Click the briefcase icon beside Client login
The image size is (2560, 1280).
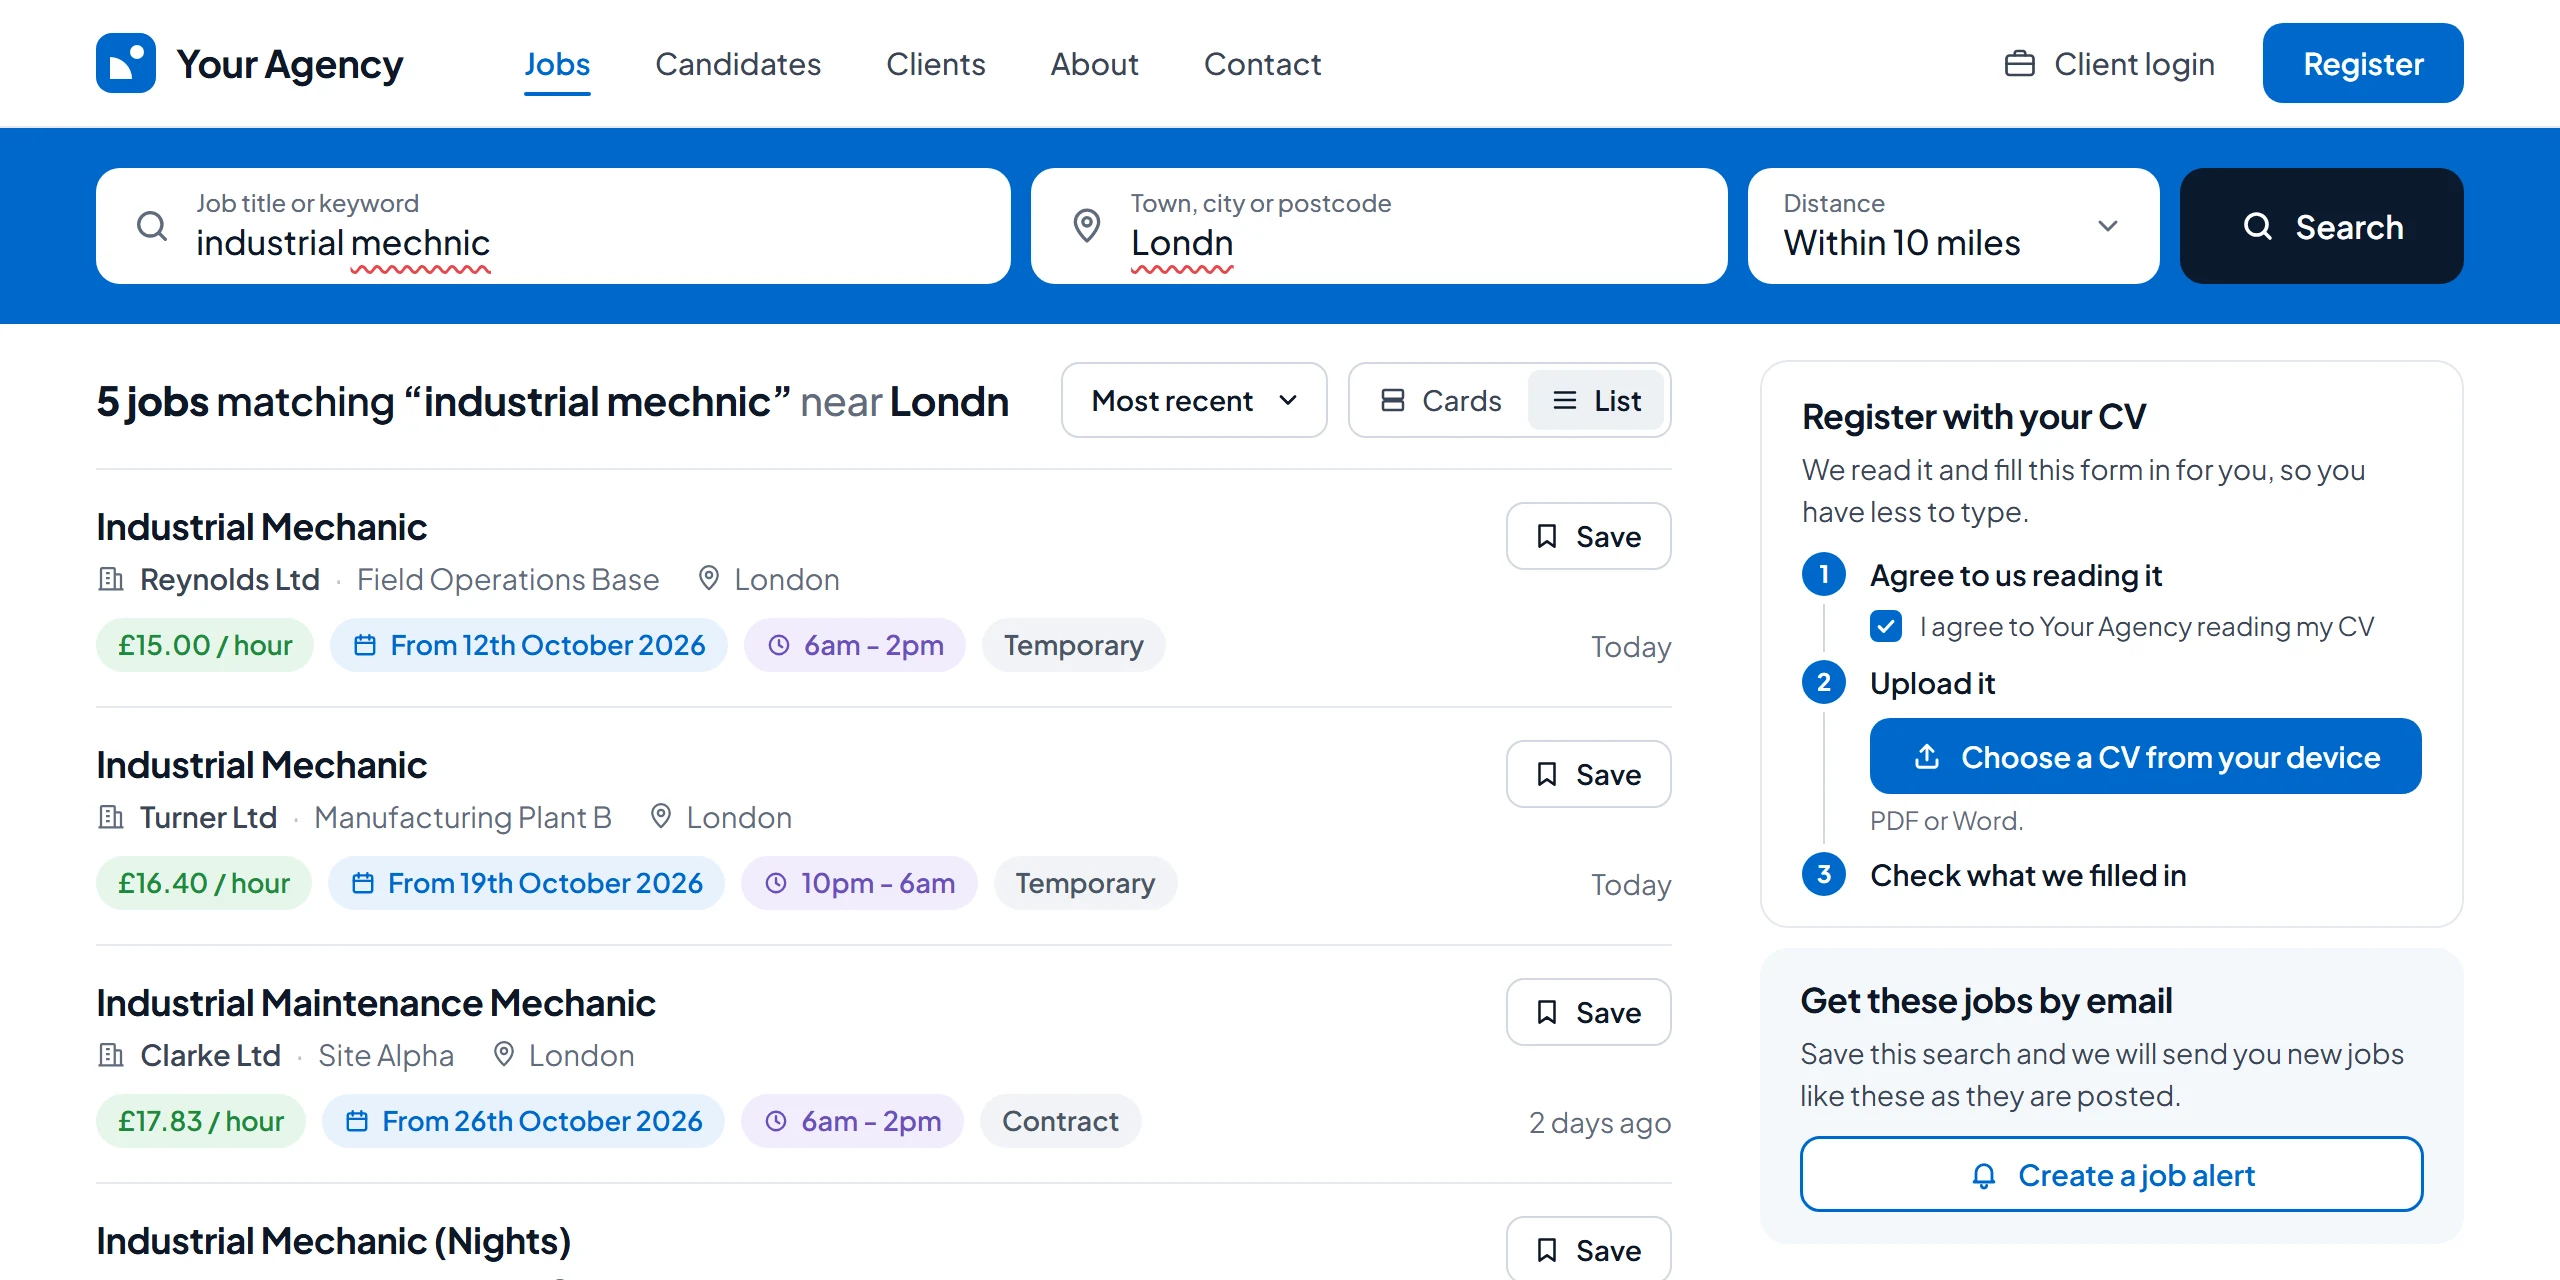pos(2020,64)
